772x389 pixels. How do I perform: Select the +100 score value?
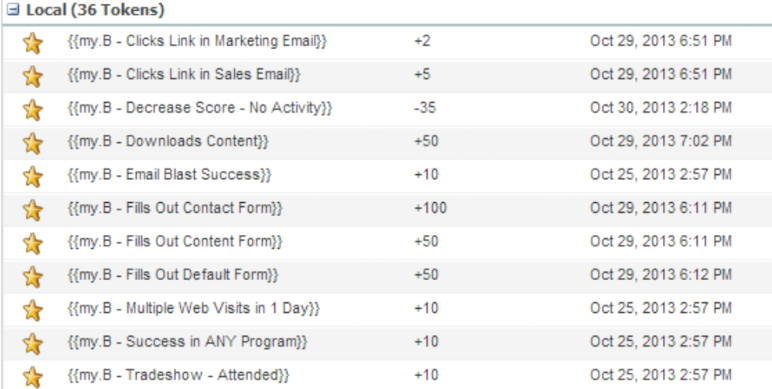(430, 208)
